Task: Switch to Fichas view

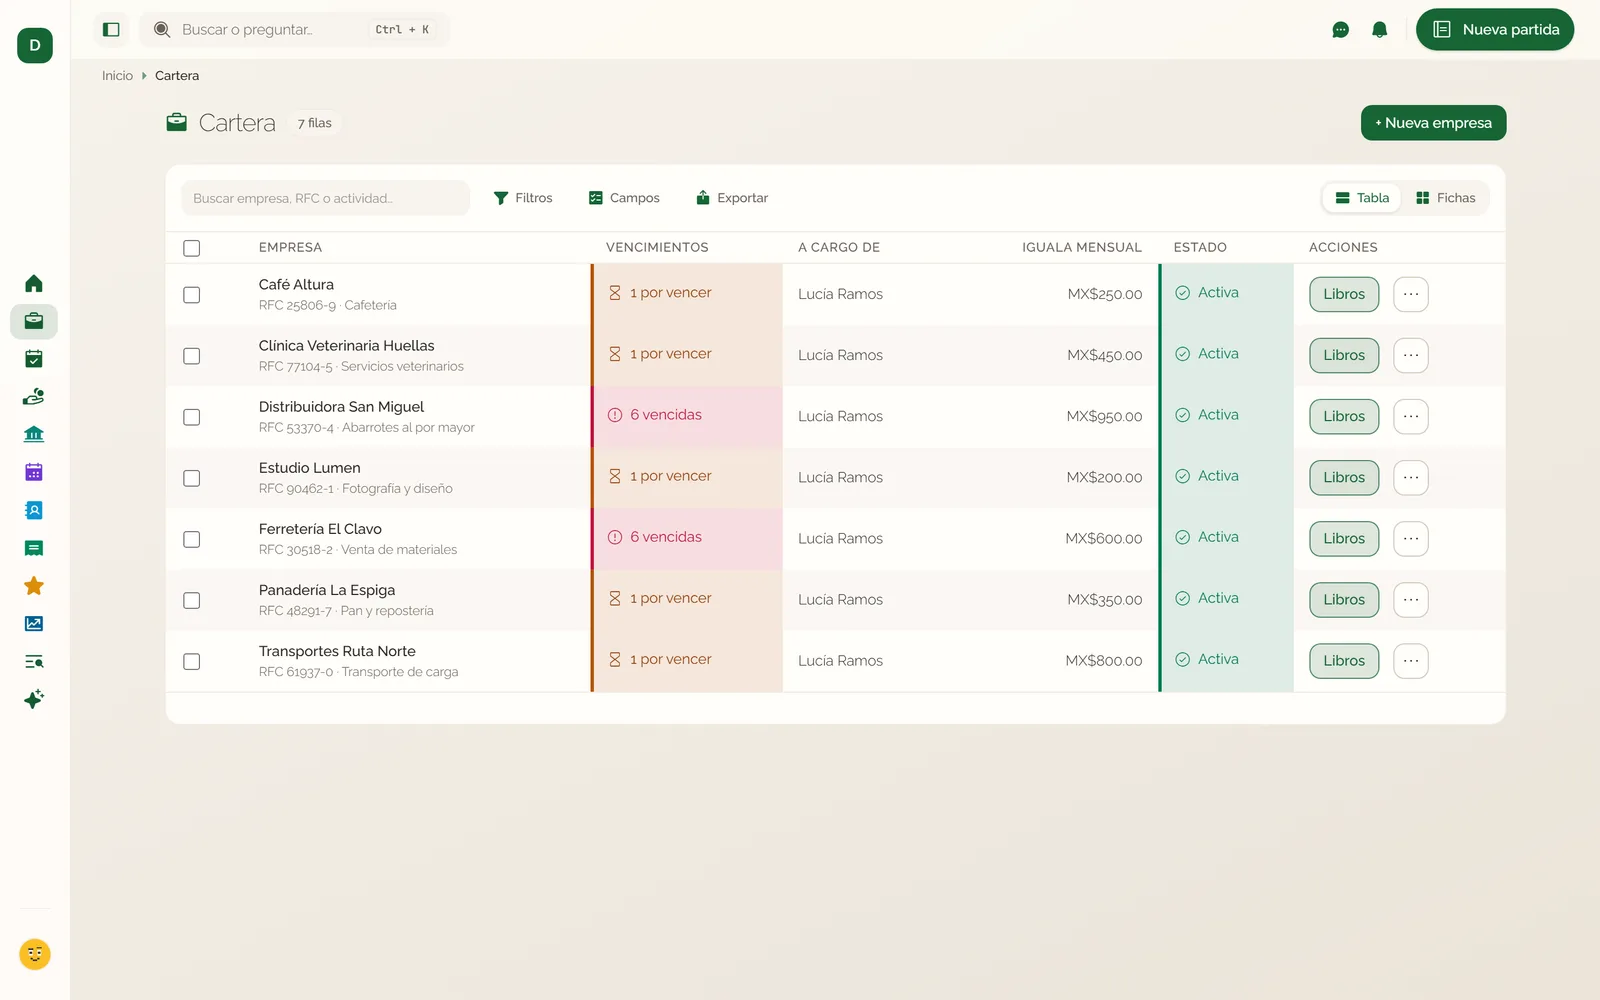Action: 1446,198
